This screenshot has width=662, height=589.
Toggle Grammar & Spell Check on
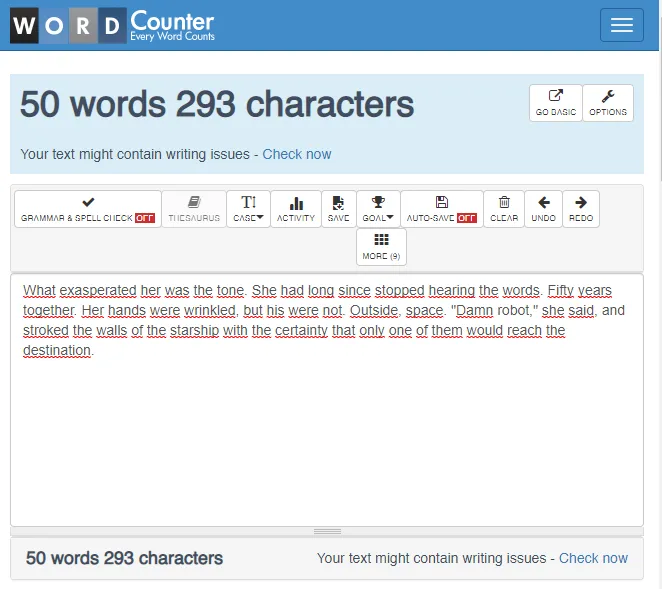[x=88, y=209]
